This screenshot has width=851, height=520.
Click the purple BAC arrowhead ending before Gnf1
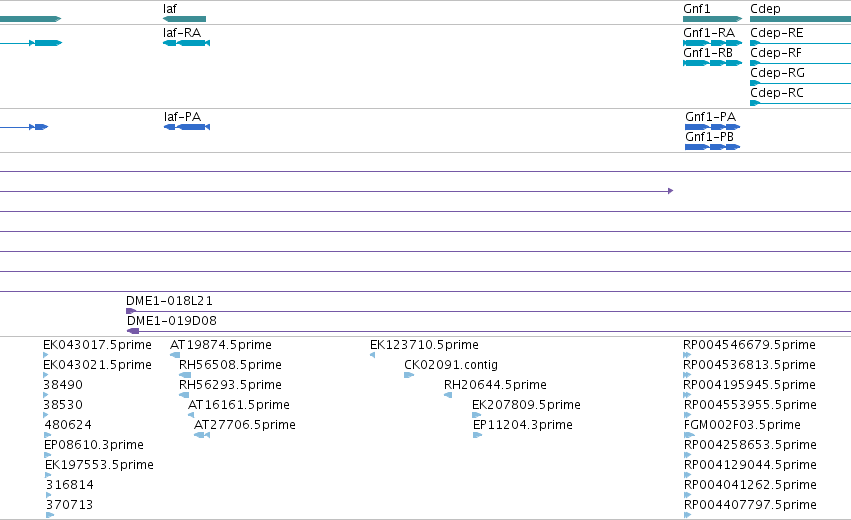coord(671,191)
